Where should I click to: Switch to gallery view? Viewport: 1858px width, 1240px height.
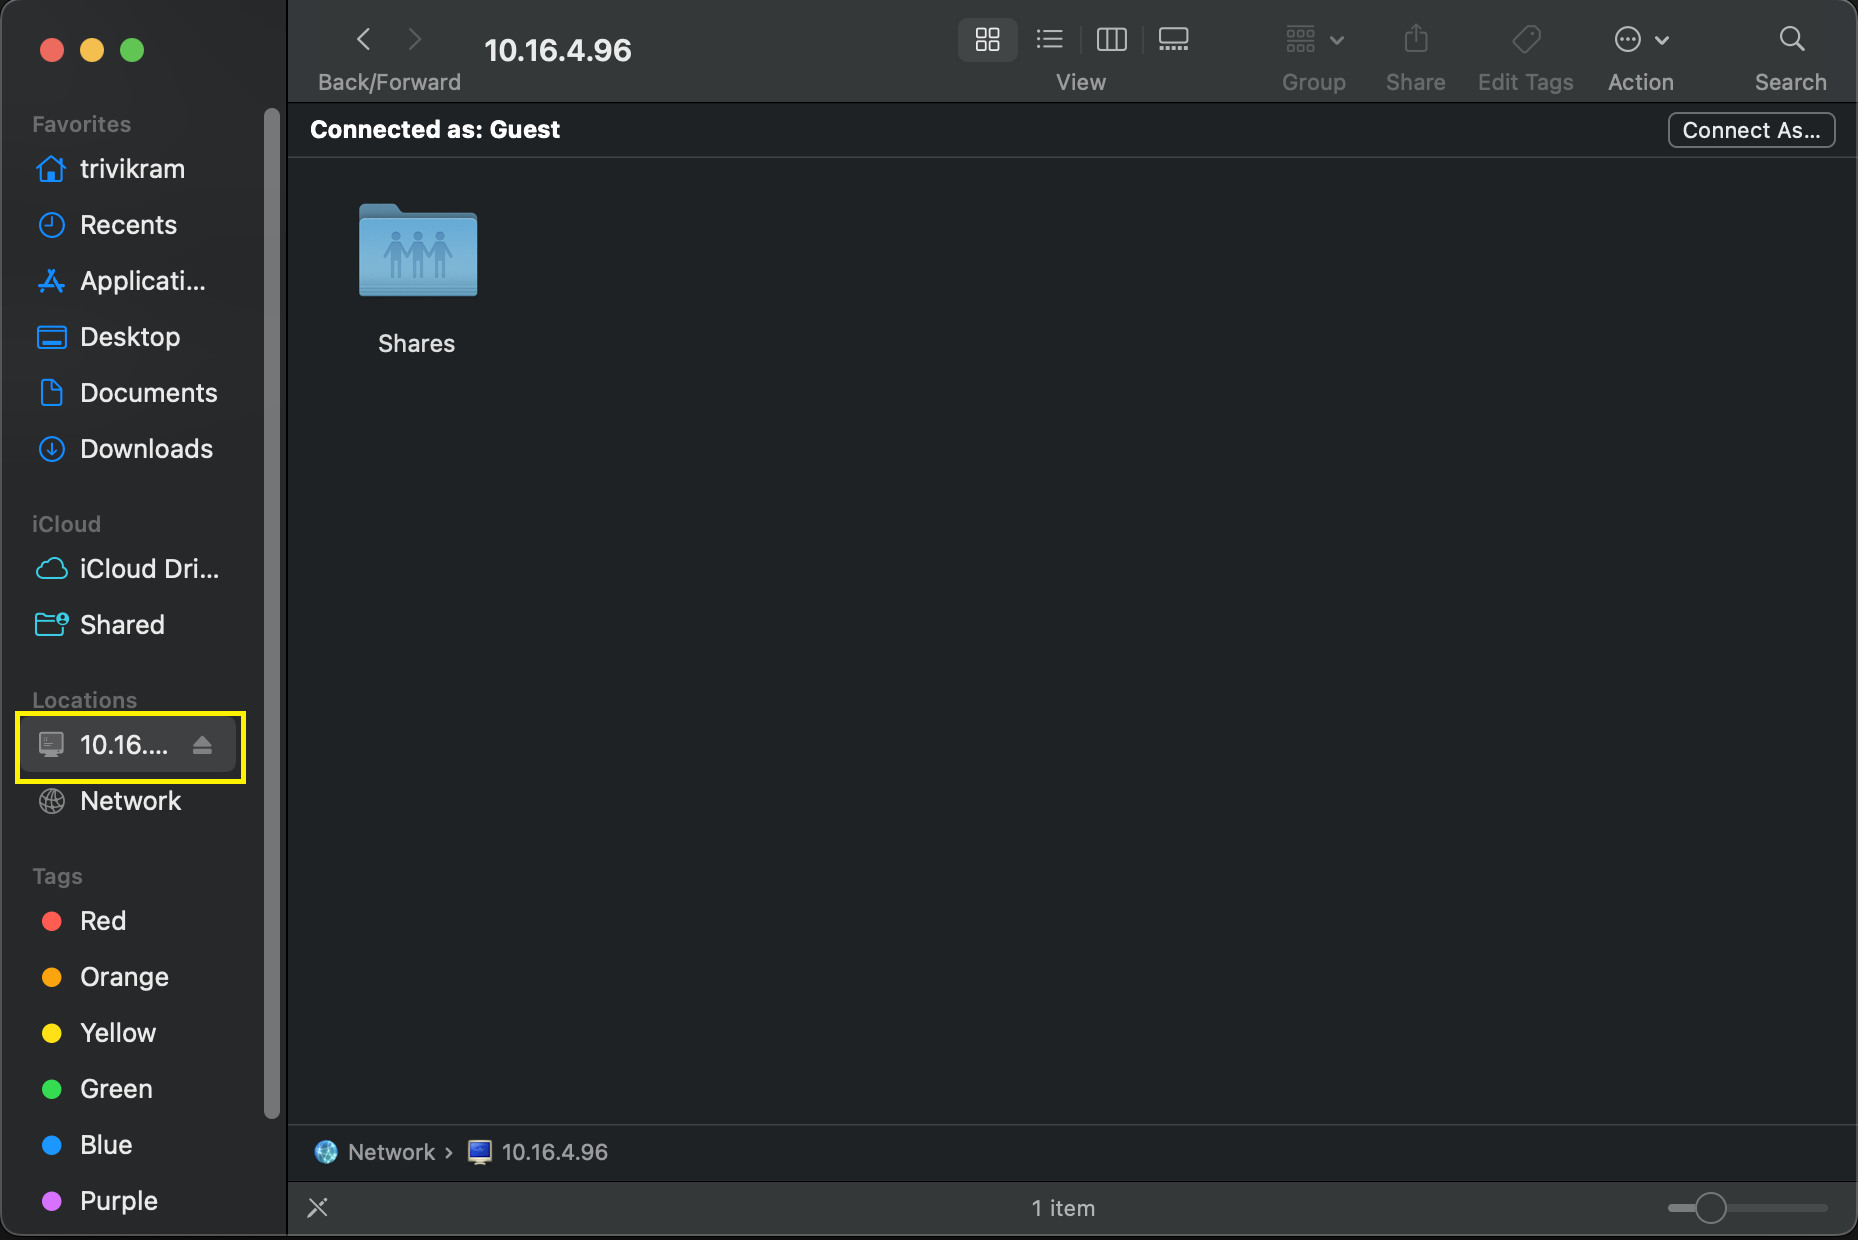click(1173, 40)
